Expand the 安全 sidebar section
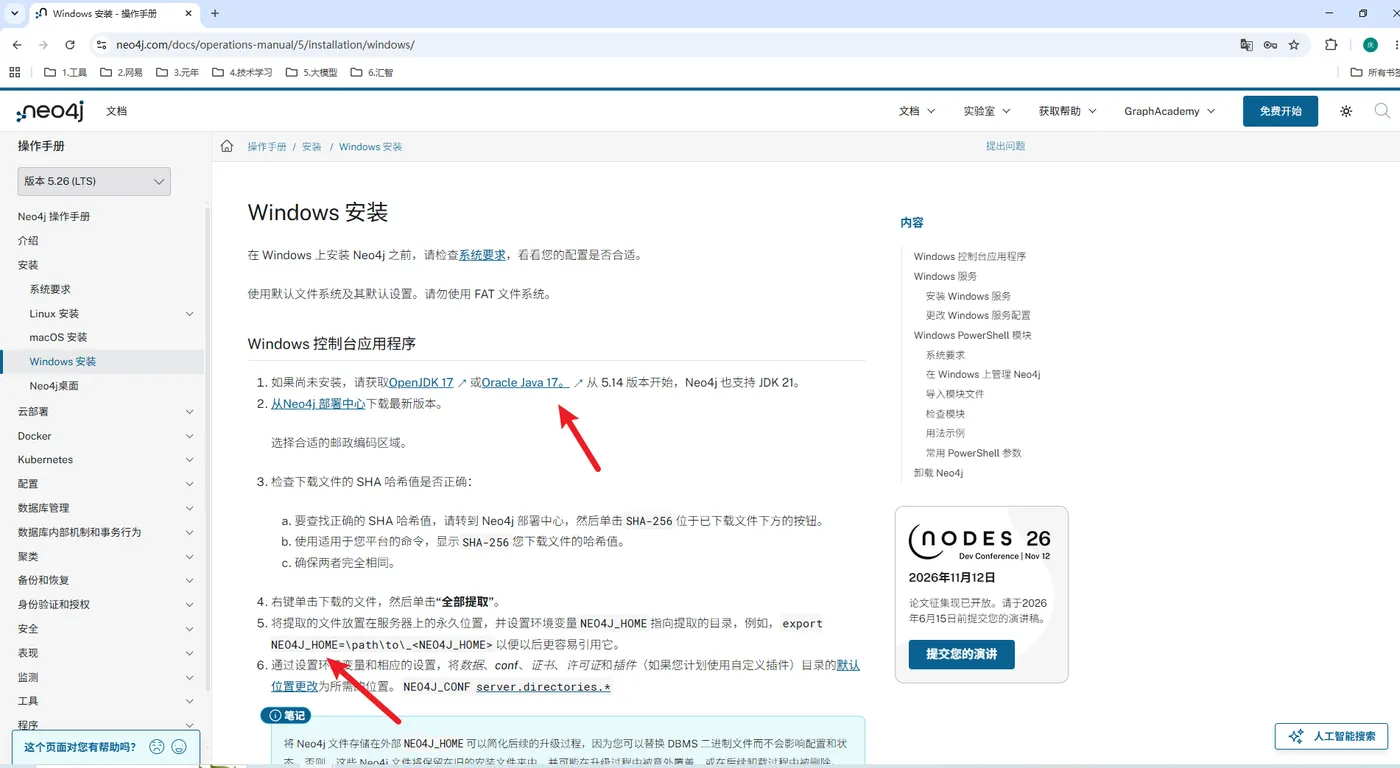Screen dimensions: 1400x768 [190, 629]
